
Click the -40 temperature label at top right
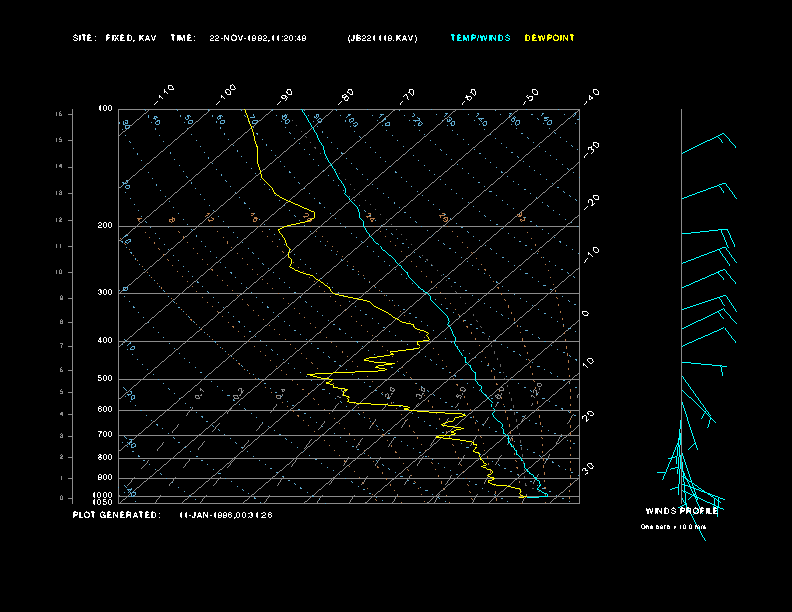coord(591,95)
